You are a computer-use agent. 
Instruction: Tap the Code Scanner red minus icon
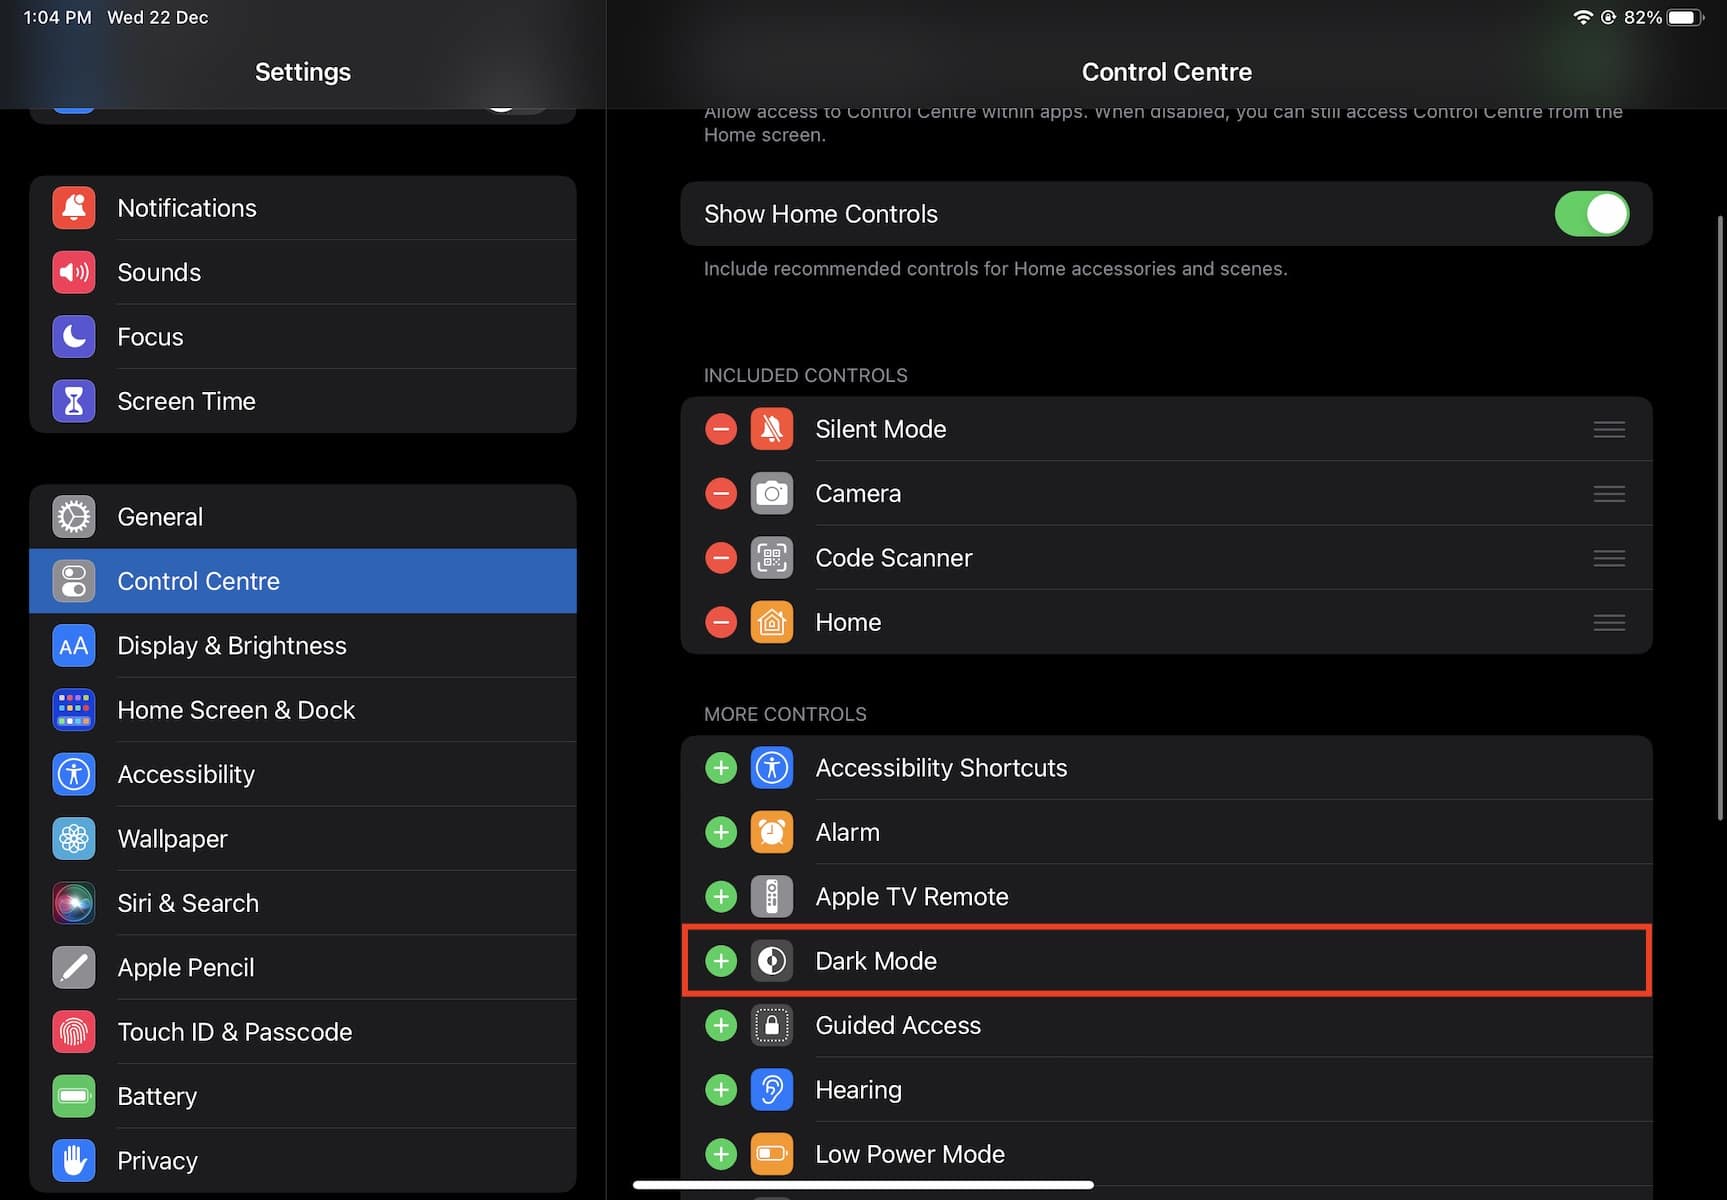720,558
